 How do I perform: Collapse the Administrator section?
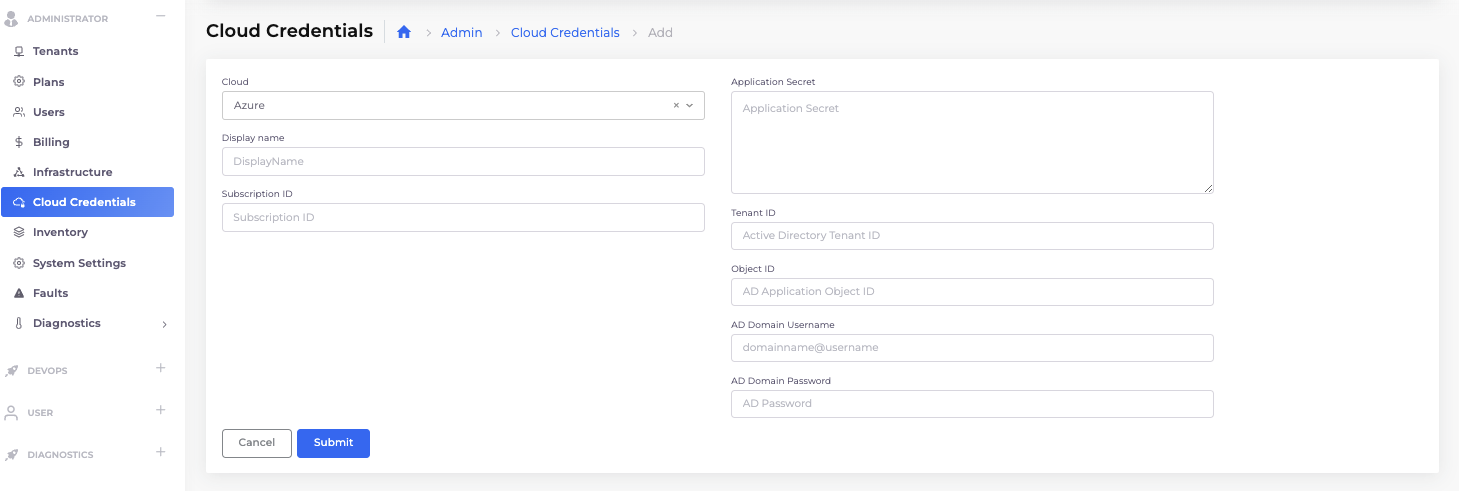click(160, 17)
